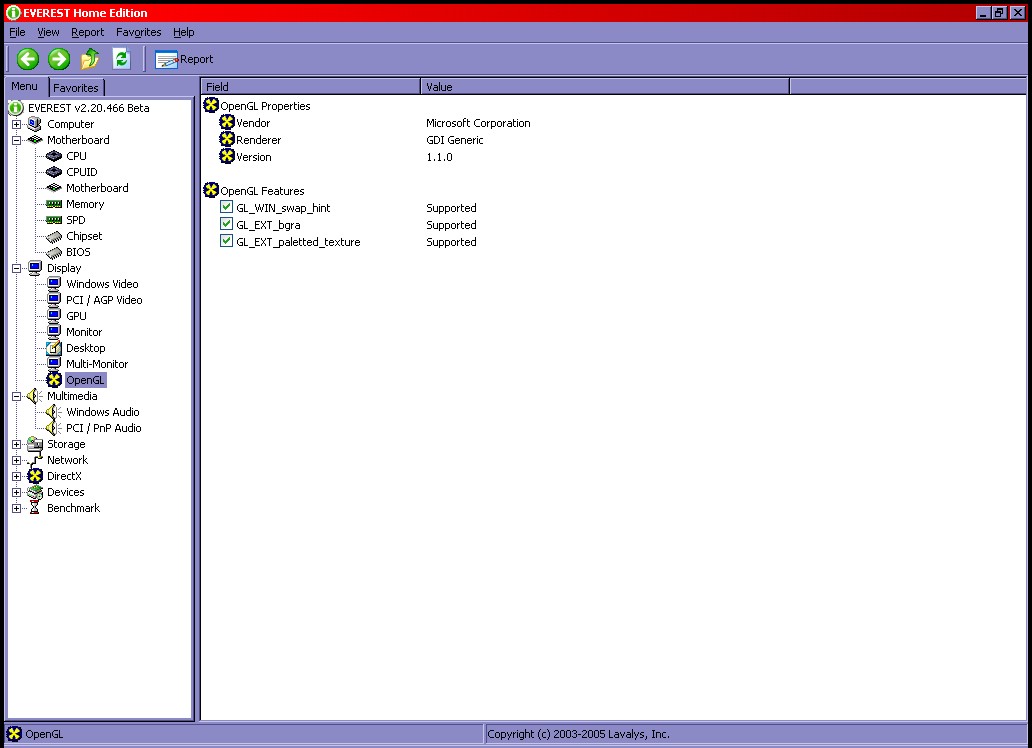Expand the Storage tree node
This screenshot has width=1032, height=748.
click(x=16, y=444)
